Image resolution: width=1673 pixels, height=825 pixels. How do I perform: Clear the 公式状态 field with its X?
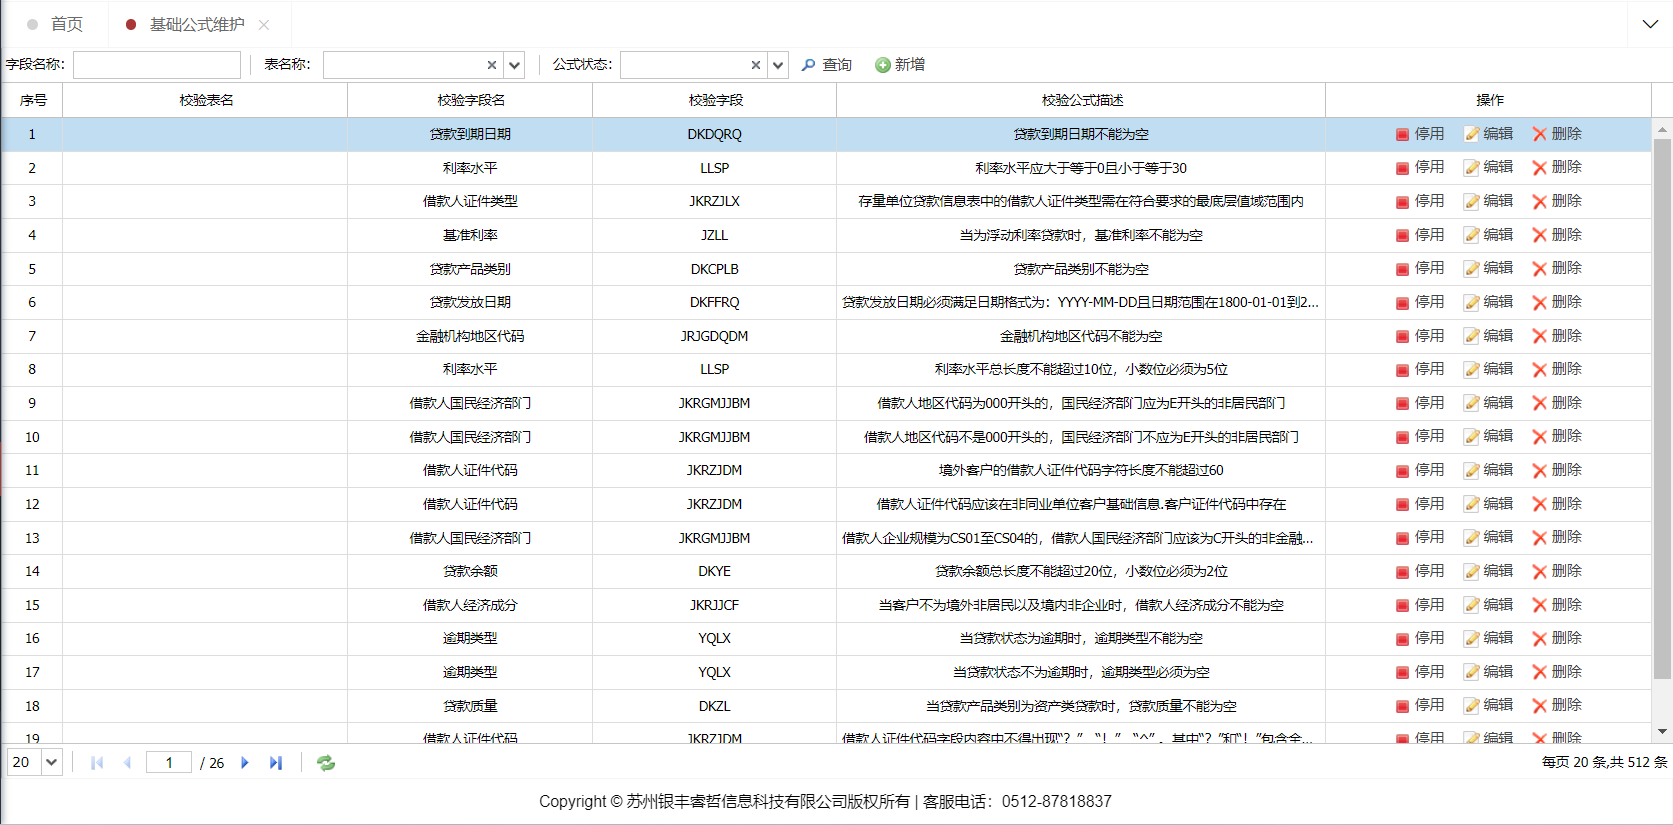[755, 65]
